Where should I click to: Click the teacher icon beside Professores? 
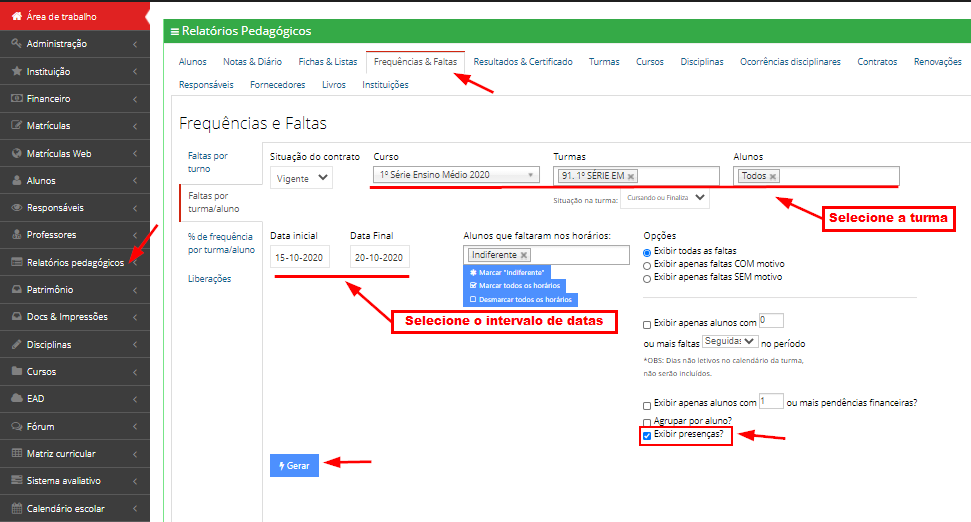pos(17,235)
